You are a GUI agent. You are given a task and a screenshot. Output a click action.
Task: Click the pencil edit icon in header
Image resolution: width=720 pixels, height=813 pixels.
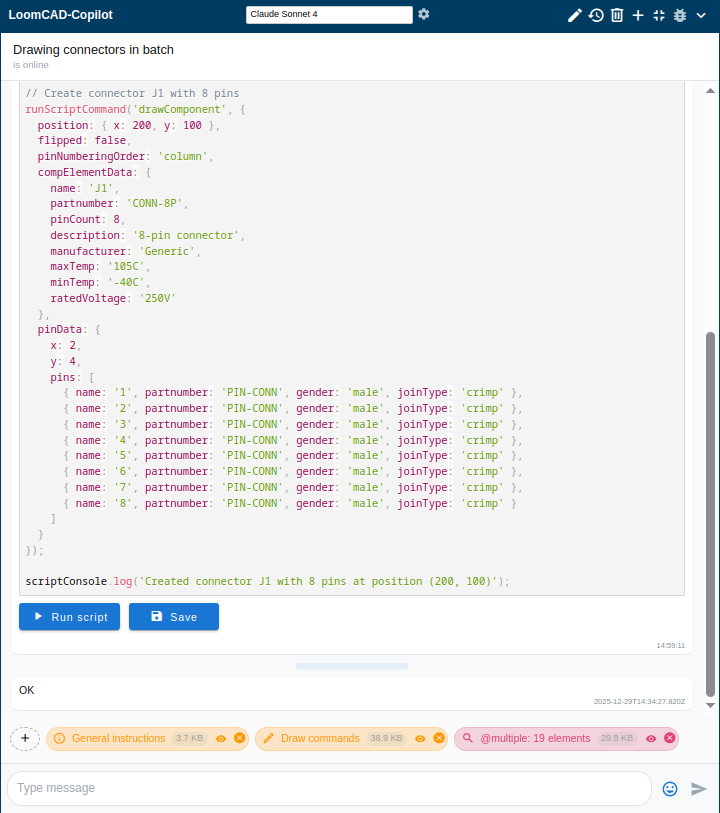574,15
